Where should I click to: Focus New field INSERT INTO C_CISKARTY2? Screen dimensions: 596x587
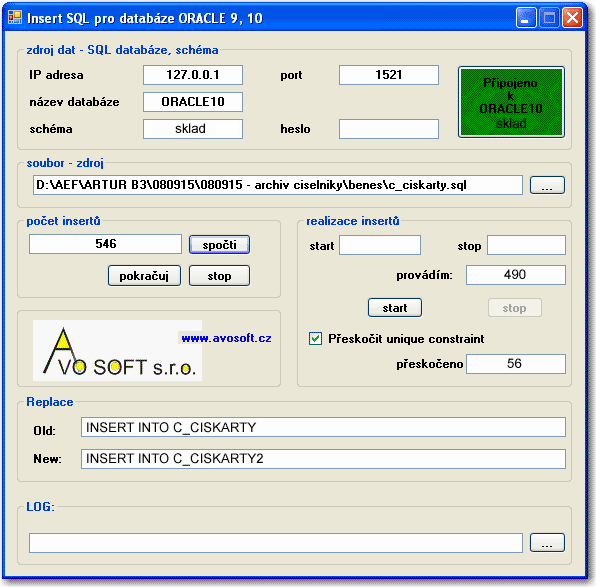(323, 459)
